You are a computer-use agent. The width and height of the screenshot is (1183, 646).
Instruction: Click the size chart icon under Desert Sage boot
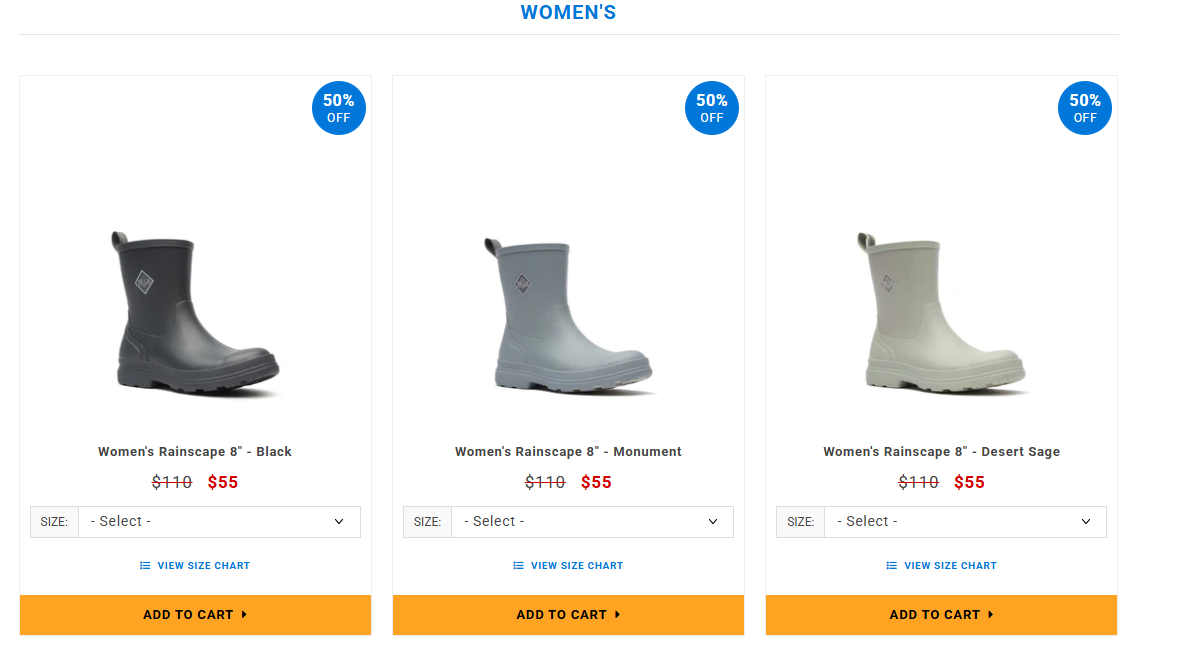pos(890,565)
